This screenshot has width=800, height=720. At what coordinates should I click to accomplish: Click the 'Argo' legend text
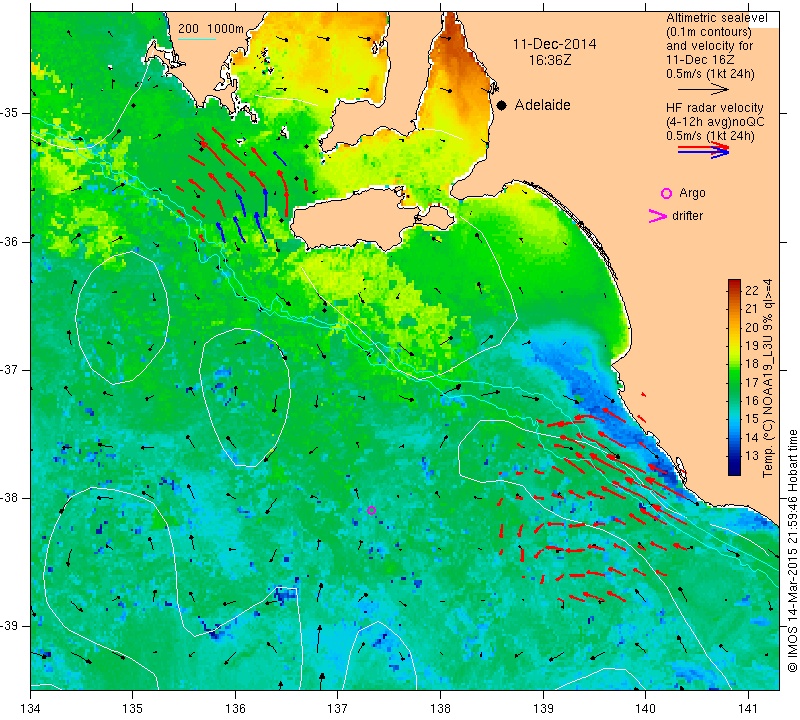[692, 193]
